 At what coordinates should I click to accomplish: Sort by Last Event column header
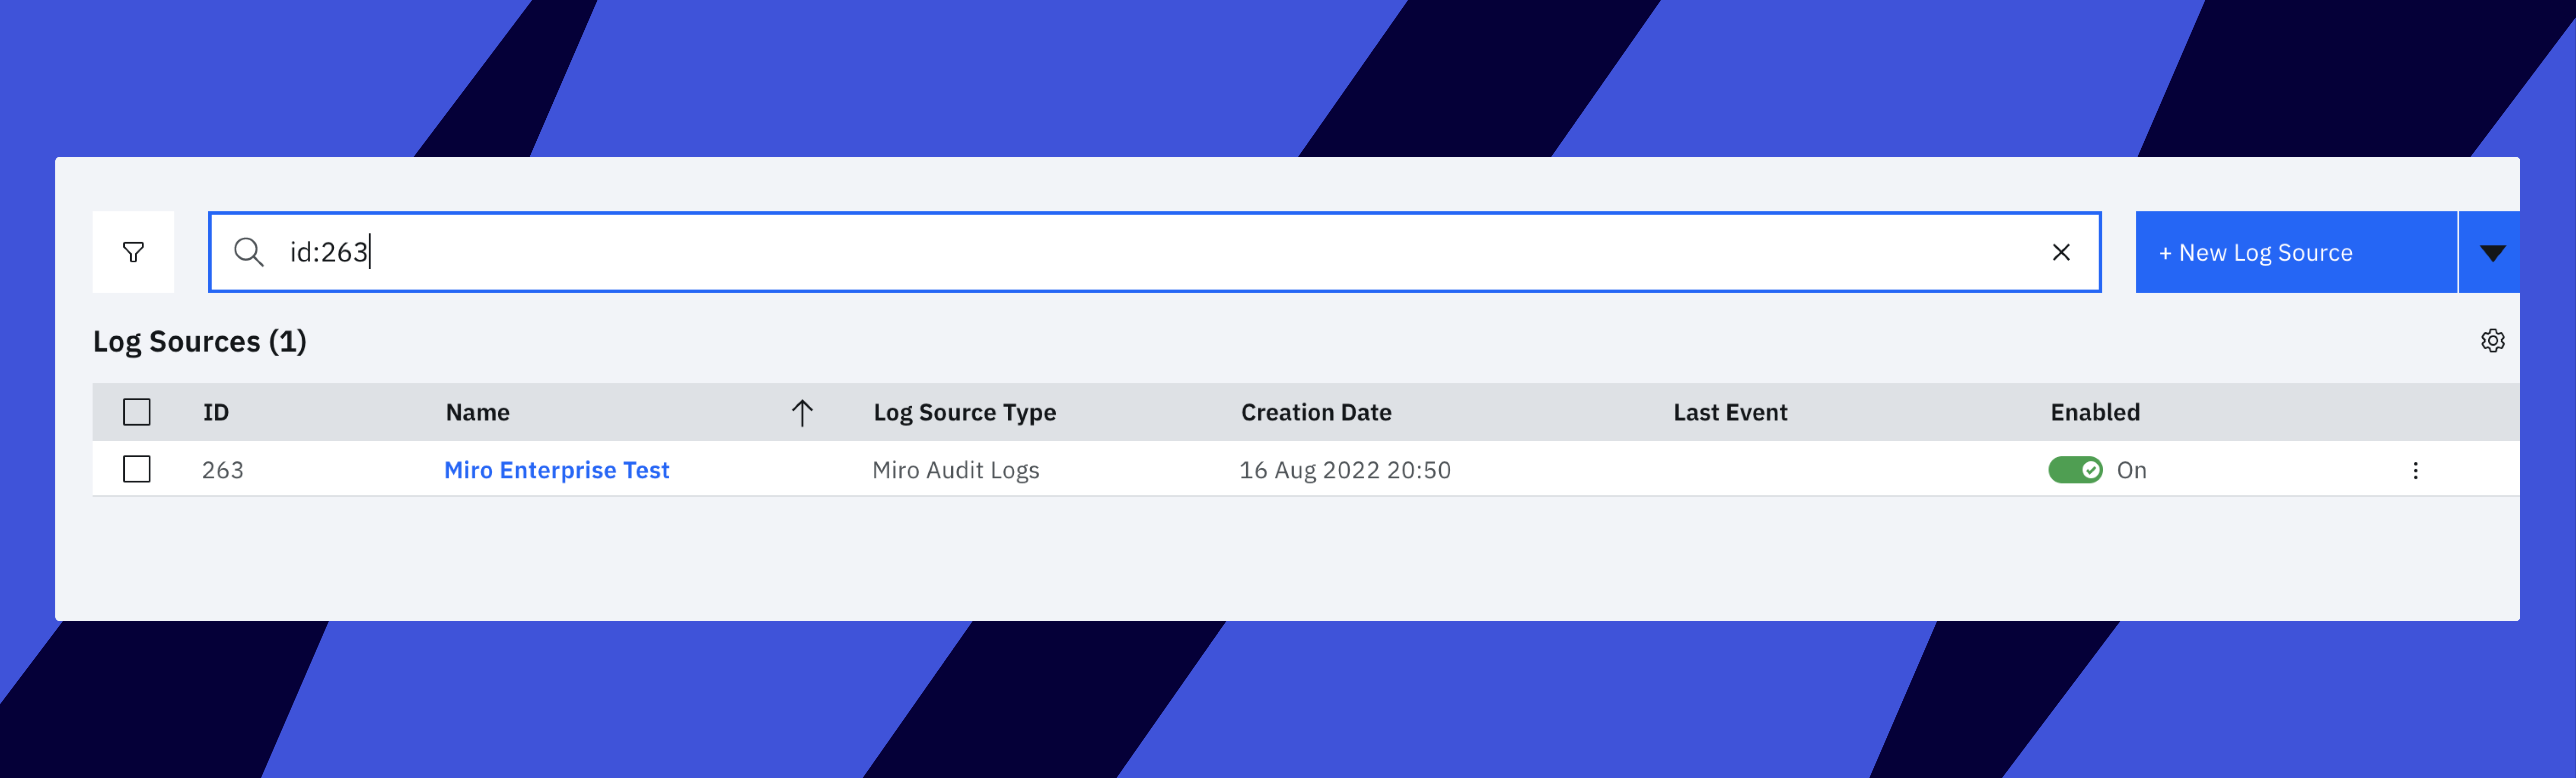pyautogui.click(x=1730, y=412)
